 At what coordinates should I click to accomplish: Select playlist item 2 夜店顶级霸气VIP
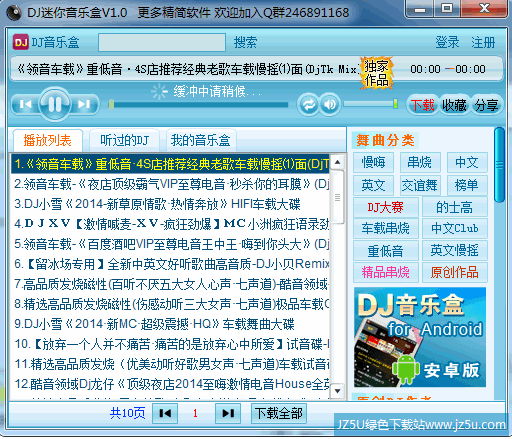point(170,184)
